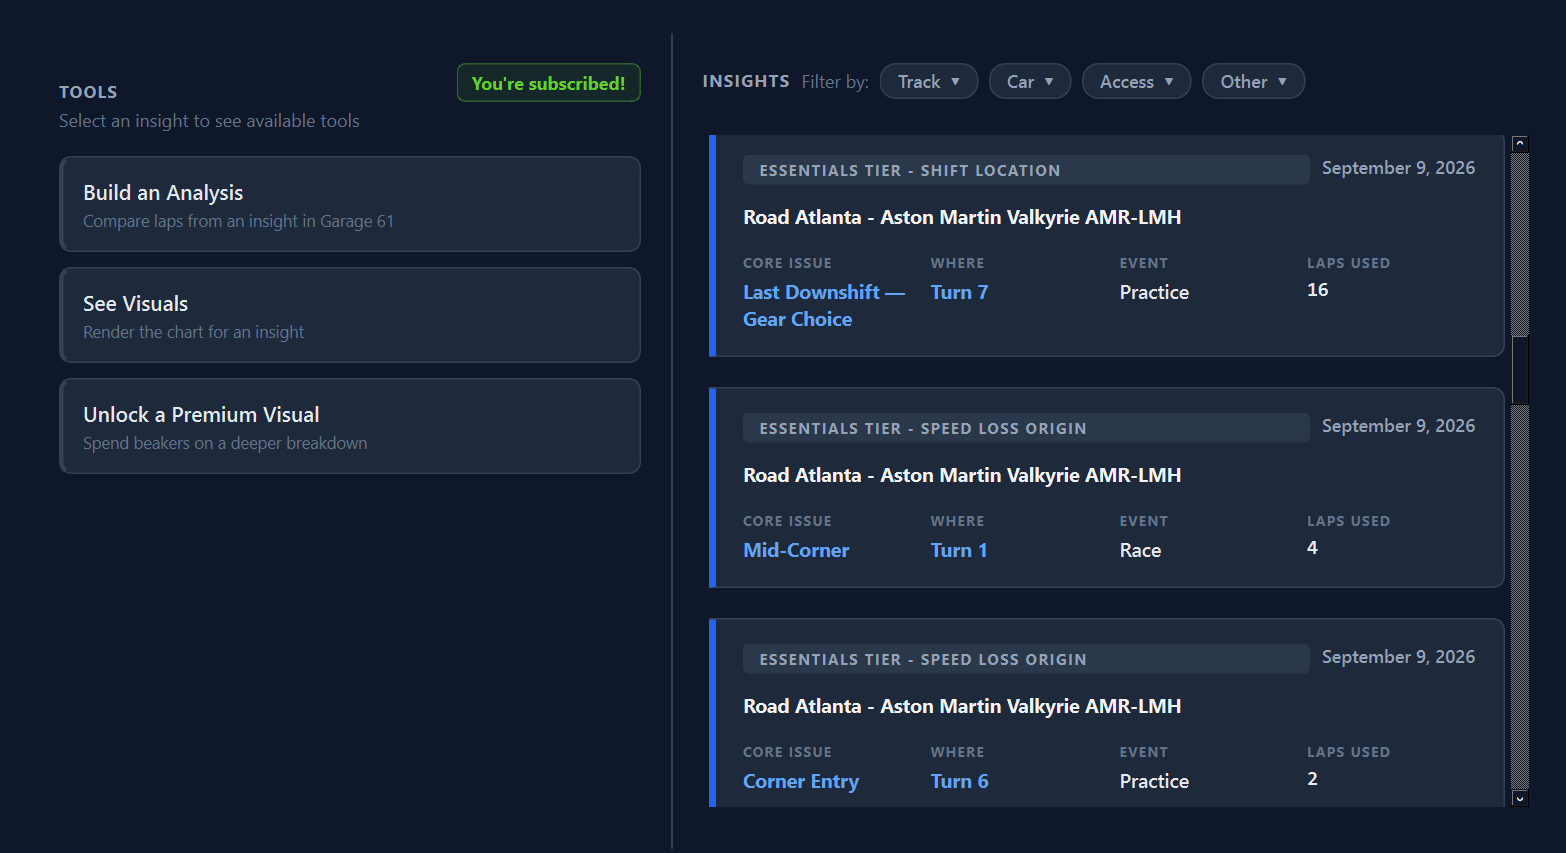1566x853 pixels.
Task: Click the laps used value 16
Action: [x=1318, y=290]
